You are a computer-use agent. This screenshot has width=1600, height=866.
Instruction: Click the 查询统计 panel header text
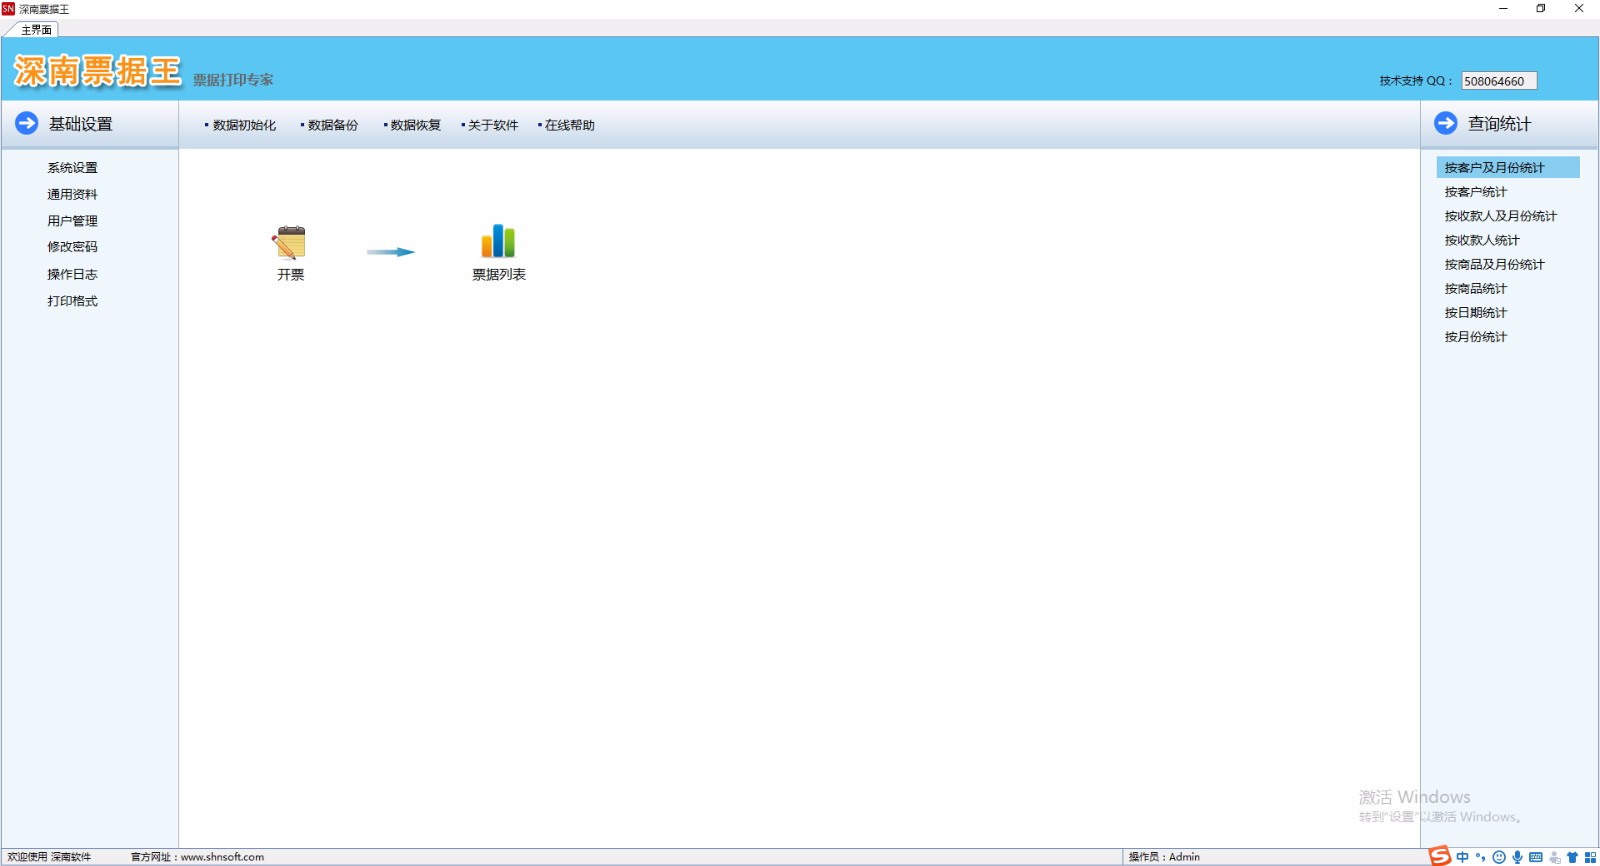[x=1499, y=124]
